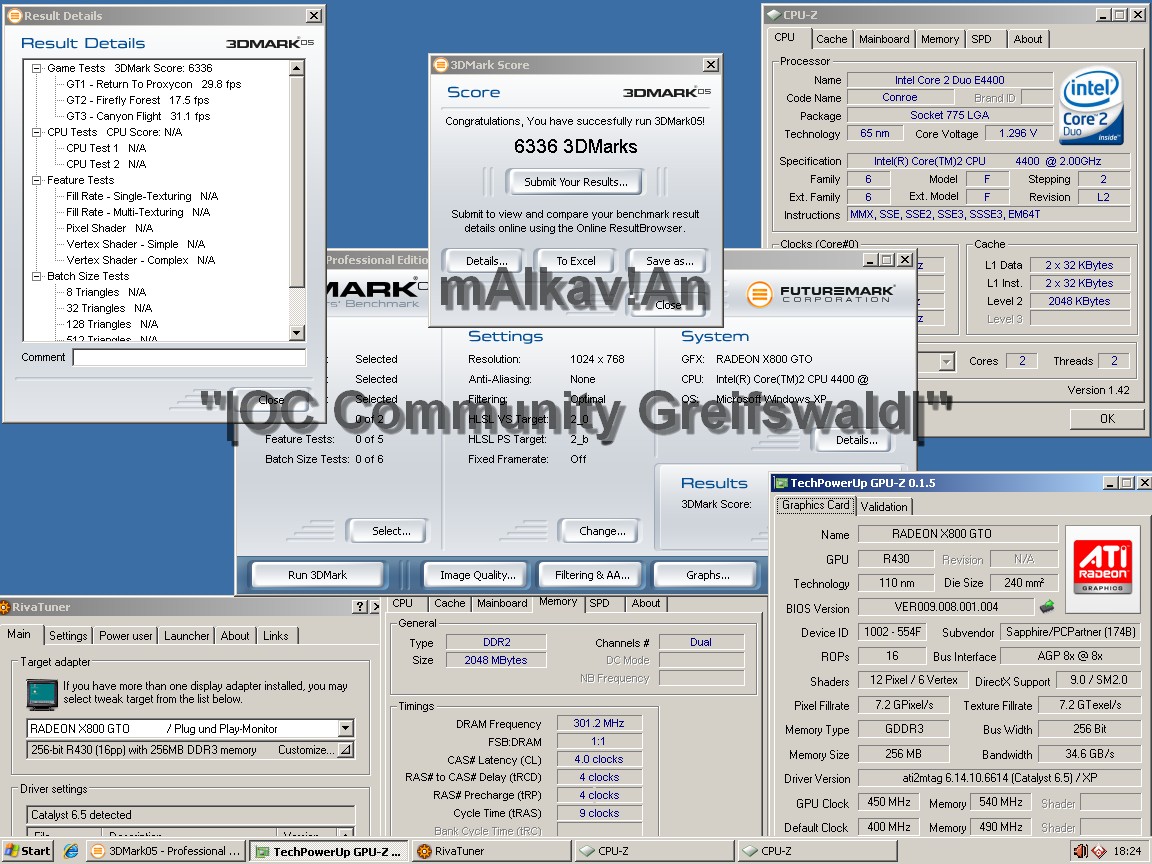Select 32 Triangles N/A row
1152x864 pixels.
click(109, 309)
